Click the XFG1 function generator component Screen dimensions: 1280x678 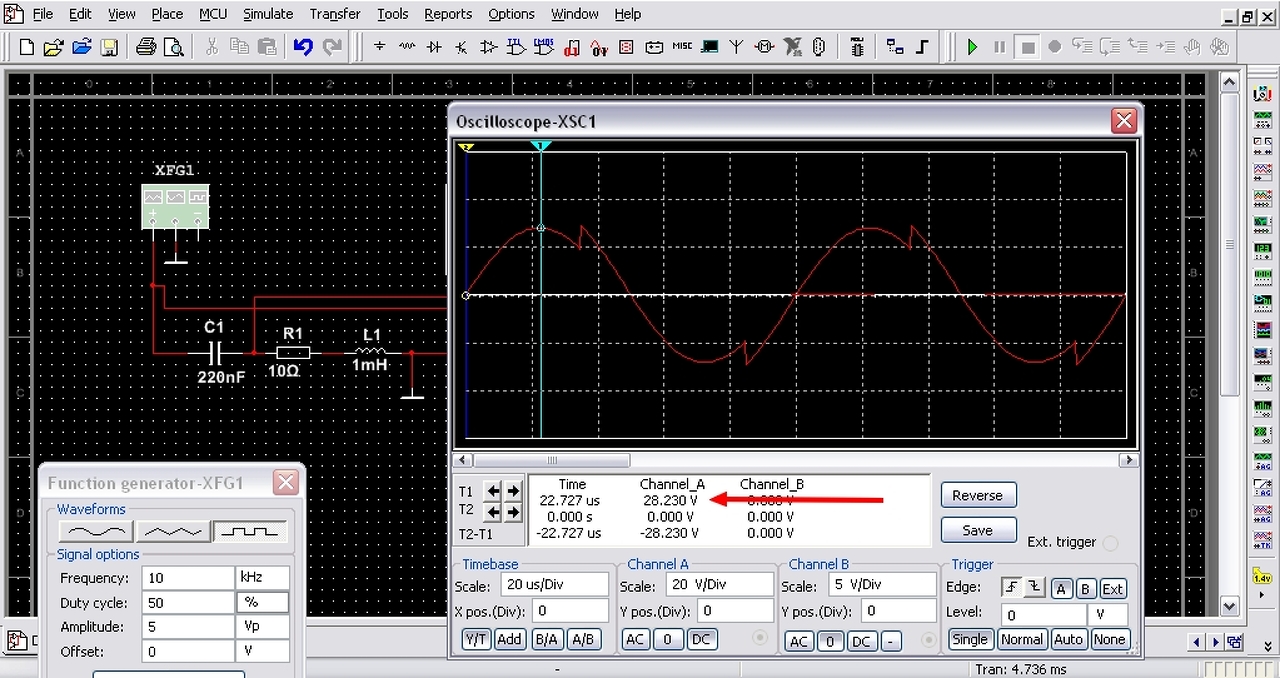(x=175, y=208)
